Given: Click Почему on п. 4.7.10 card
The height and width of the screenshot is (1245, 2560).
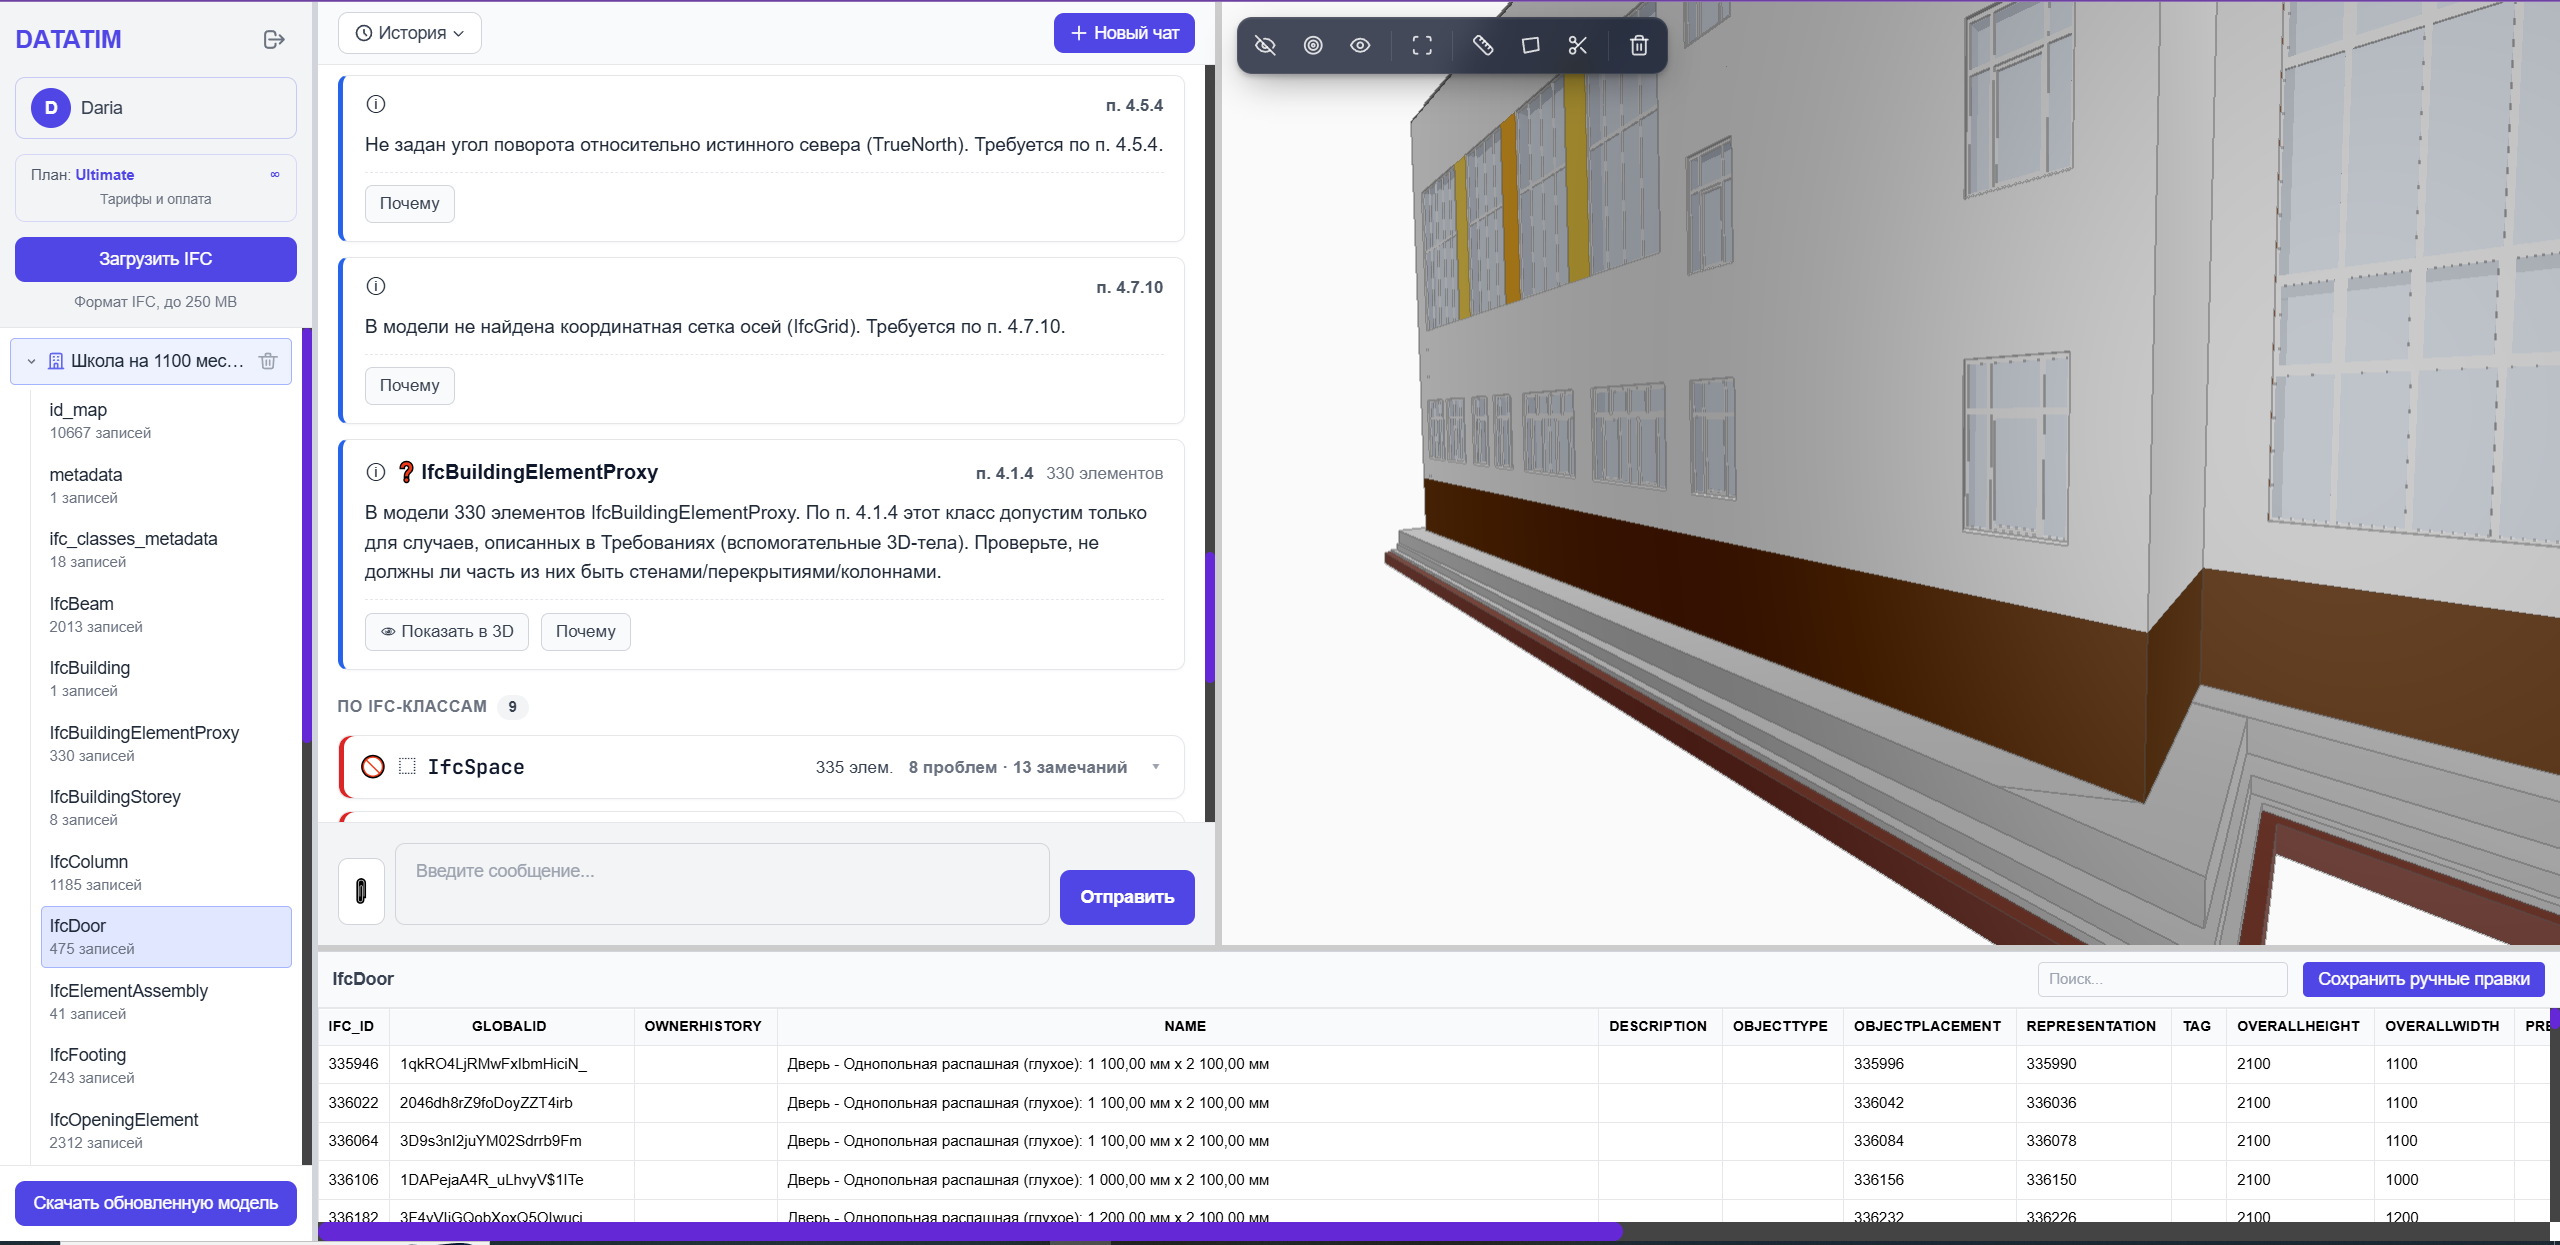Looking at the screenshot, I should click(x=409, y=386).
